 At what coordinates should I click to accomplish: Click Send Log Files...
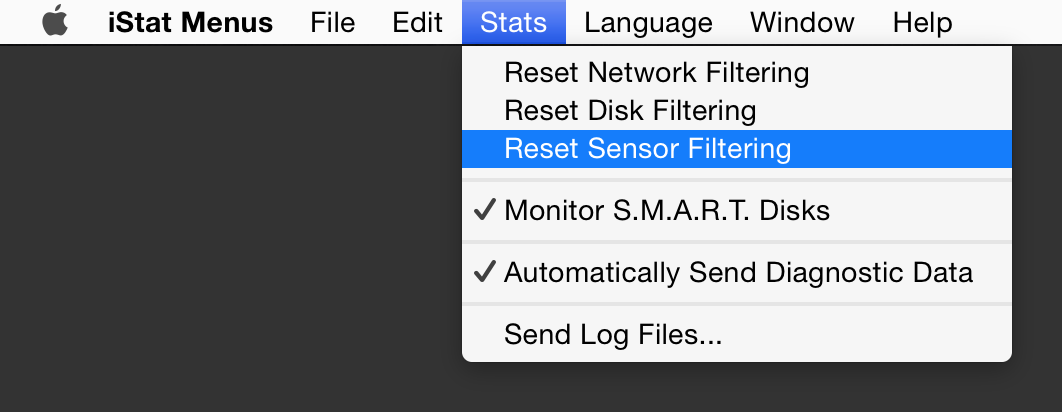coord(612,334)
